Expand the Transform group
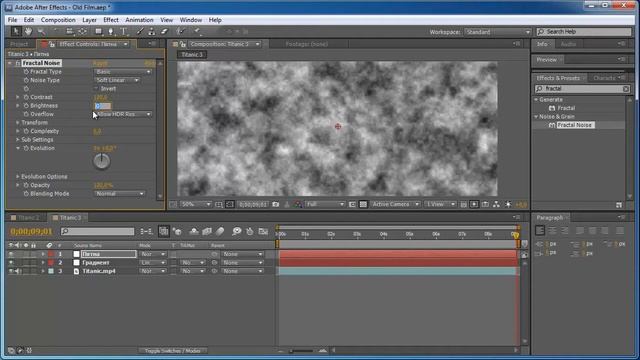Screen dimensions: 640x360 (x=18, y=122)
